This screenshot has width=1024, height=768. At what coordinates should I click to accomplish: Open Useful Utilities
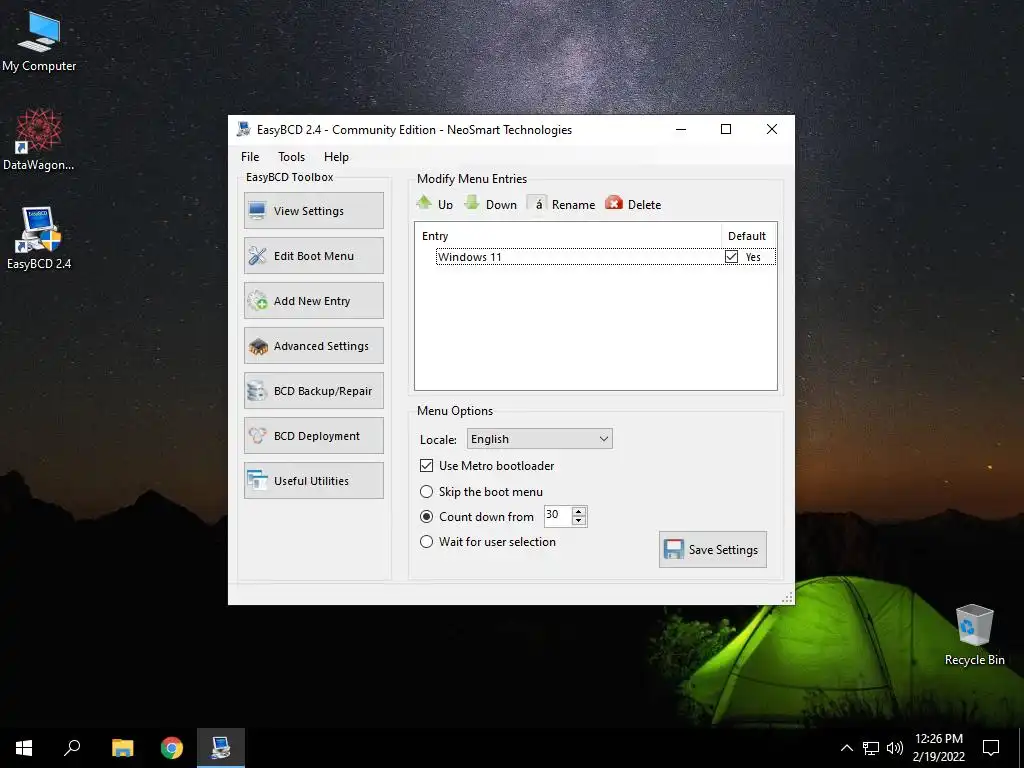(313, 481)
